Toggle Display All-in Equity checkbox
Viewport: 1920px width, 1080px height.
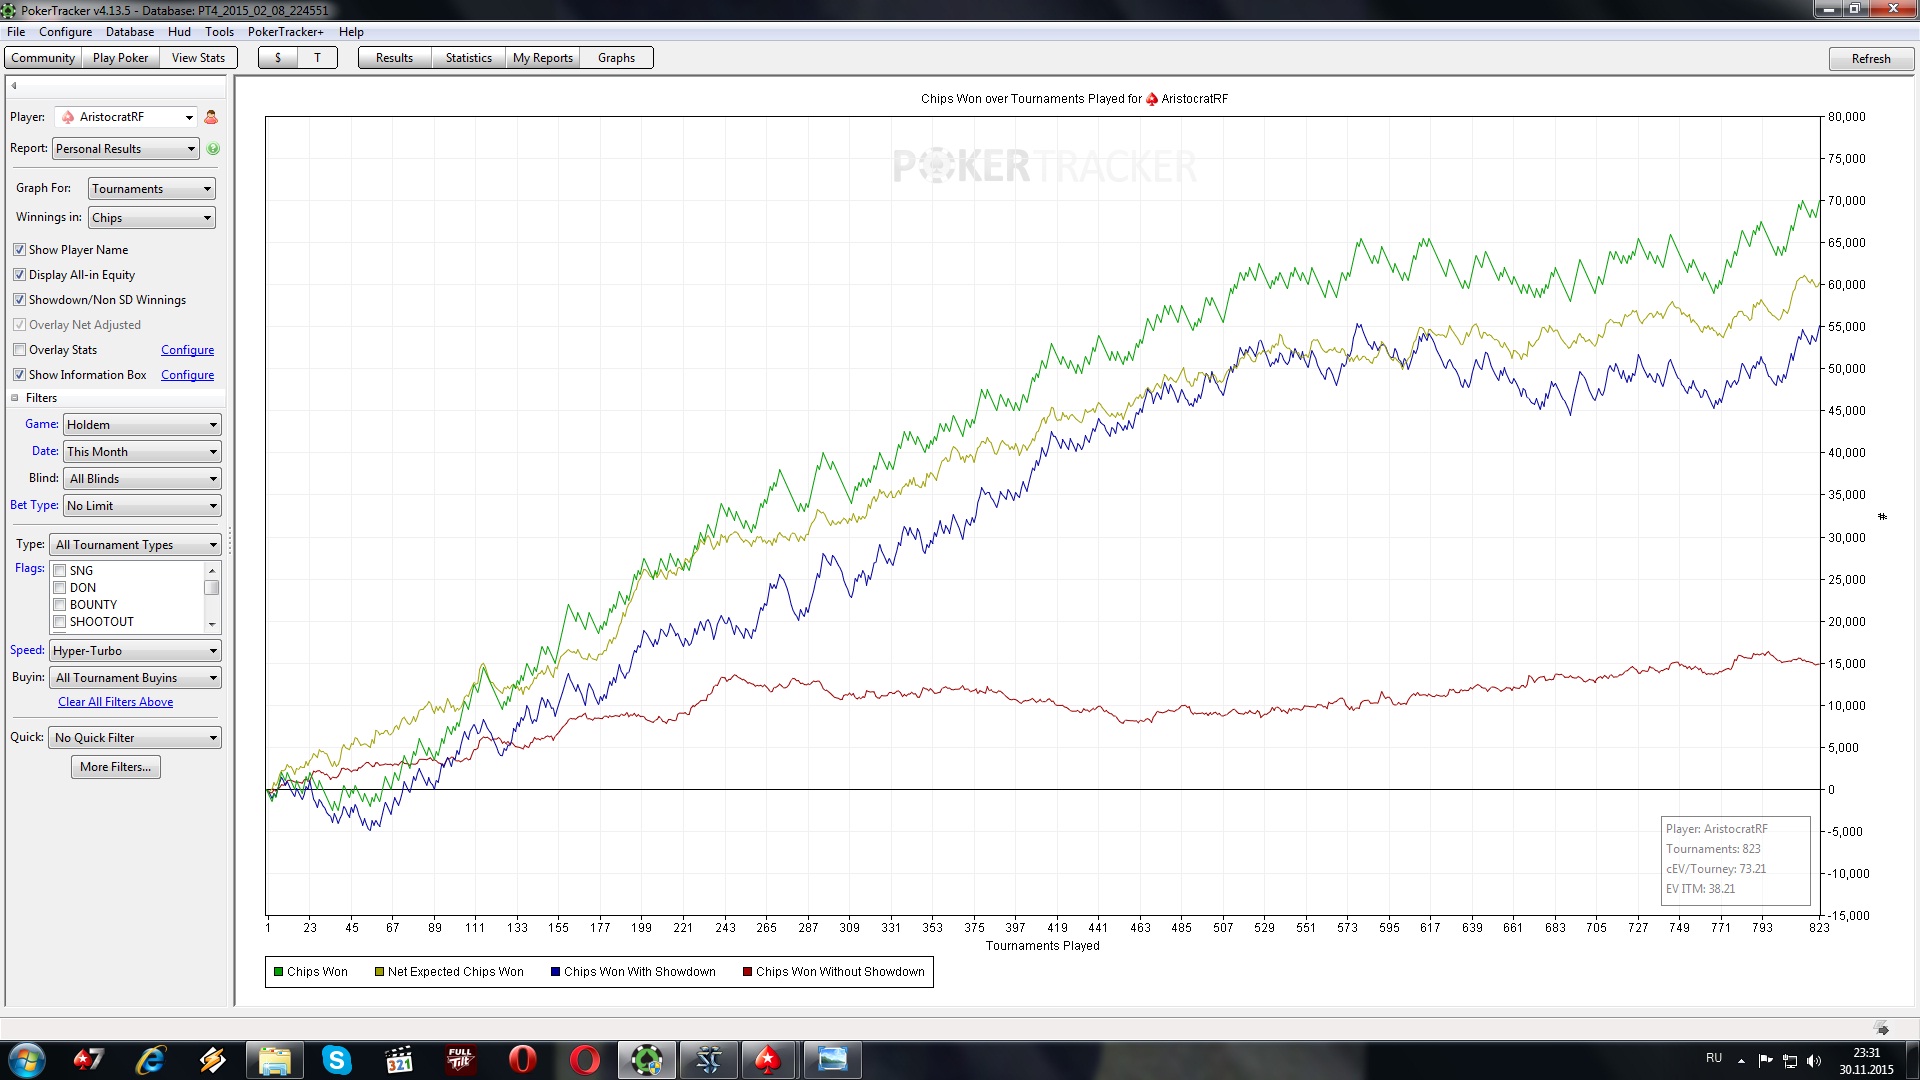click(19, 275)
